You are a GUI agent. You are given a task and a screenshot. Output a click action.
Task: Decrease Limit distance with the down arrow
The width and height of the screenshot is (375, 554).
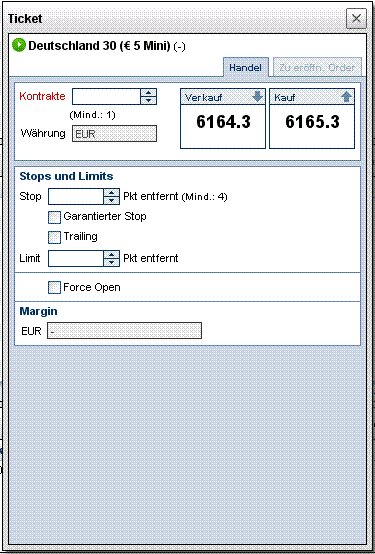112,262
